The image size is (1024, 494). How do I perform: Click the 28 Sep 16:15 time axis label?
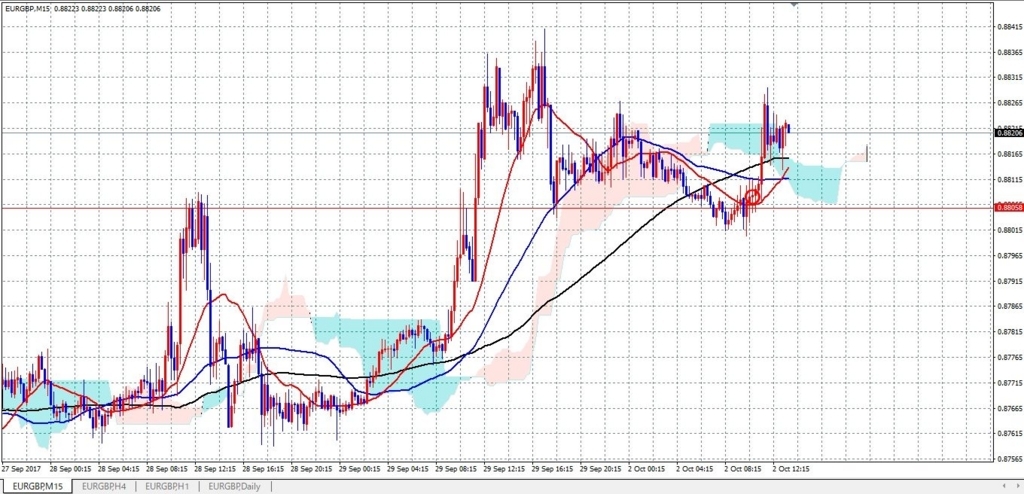tap(263, 469)
